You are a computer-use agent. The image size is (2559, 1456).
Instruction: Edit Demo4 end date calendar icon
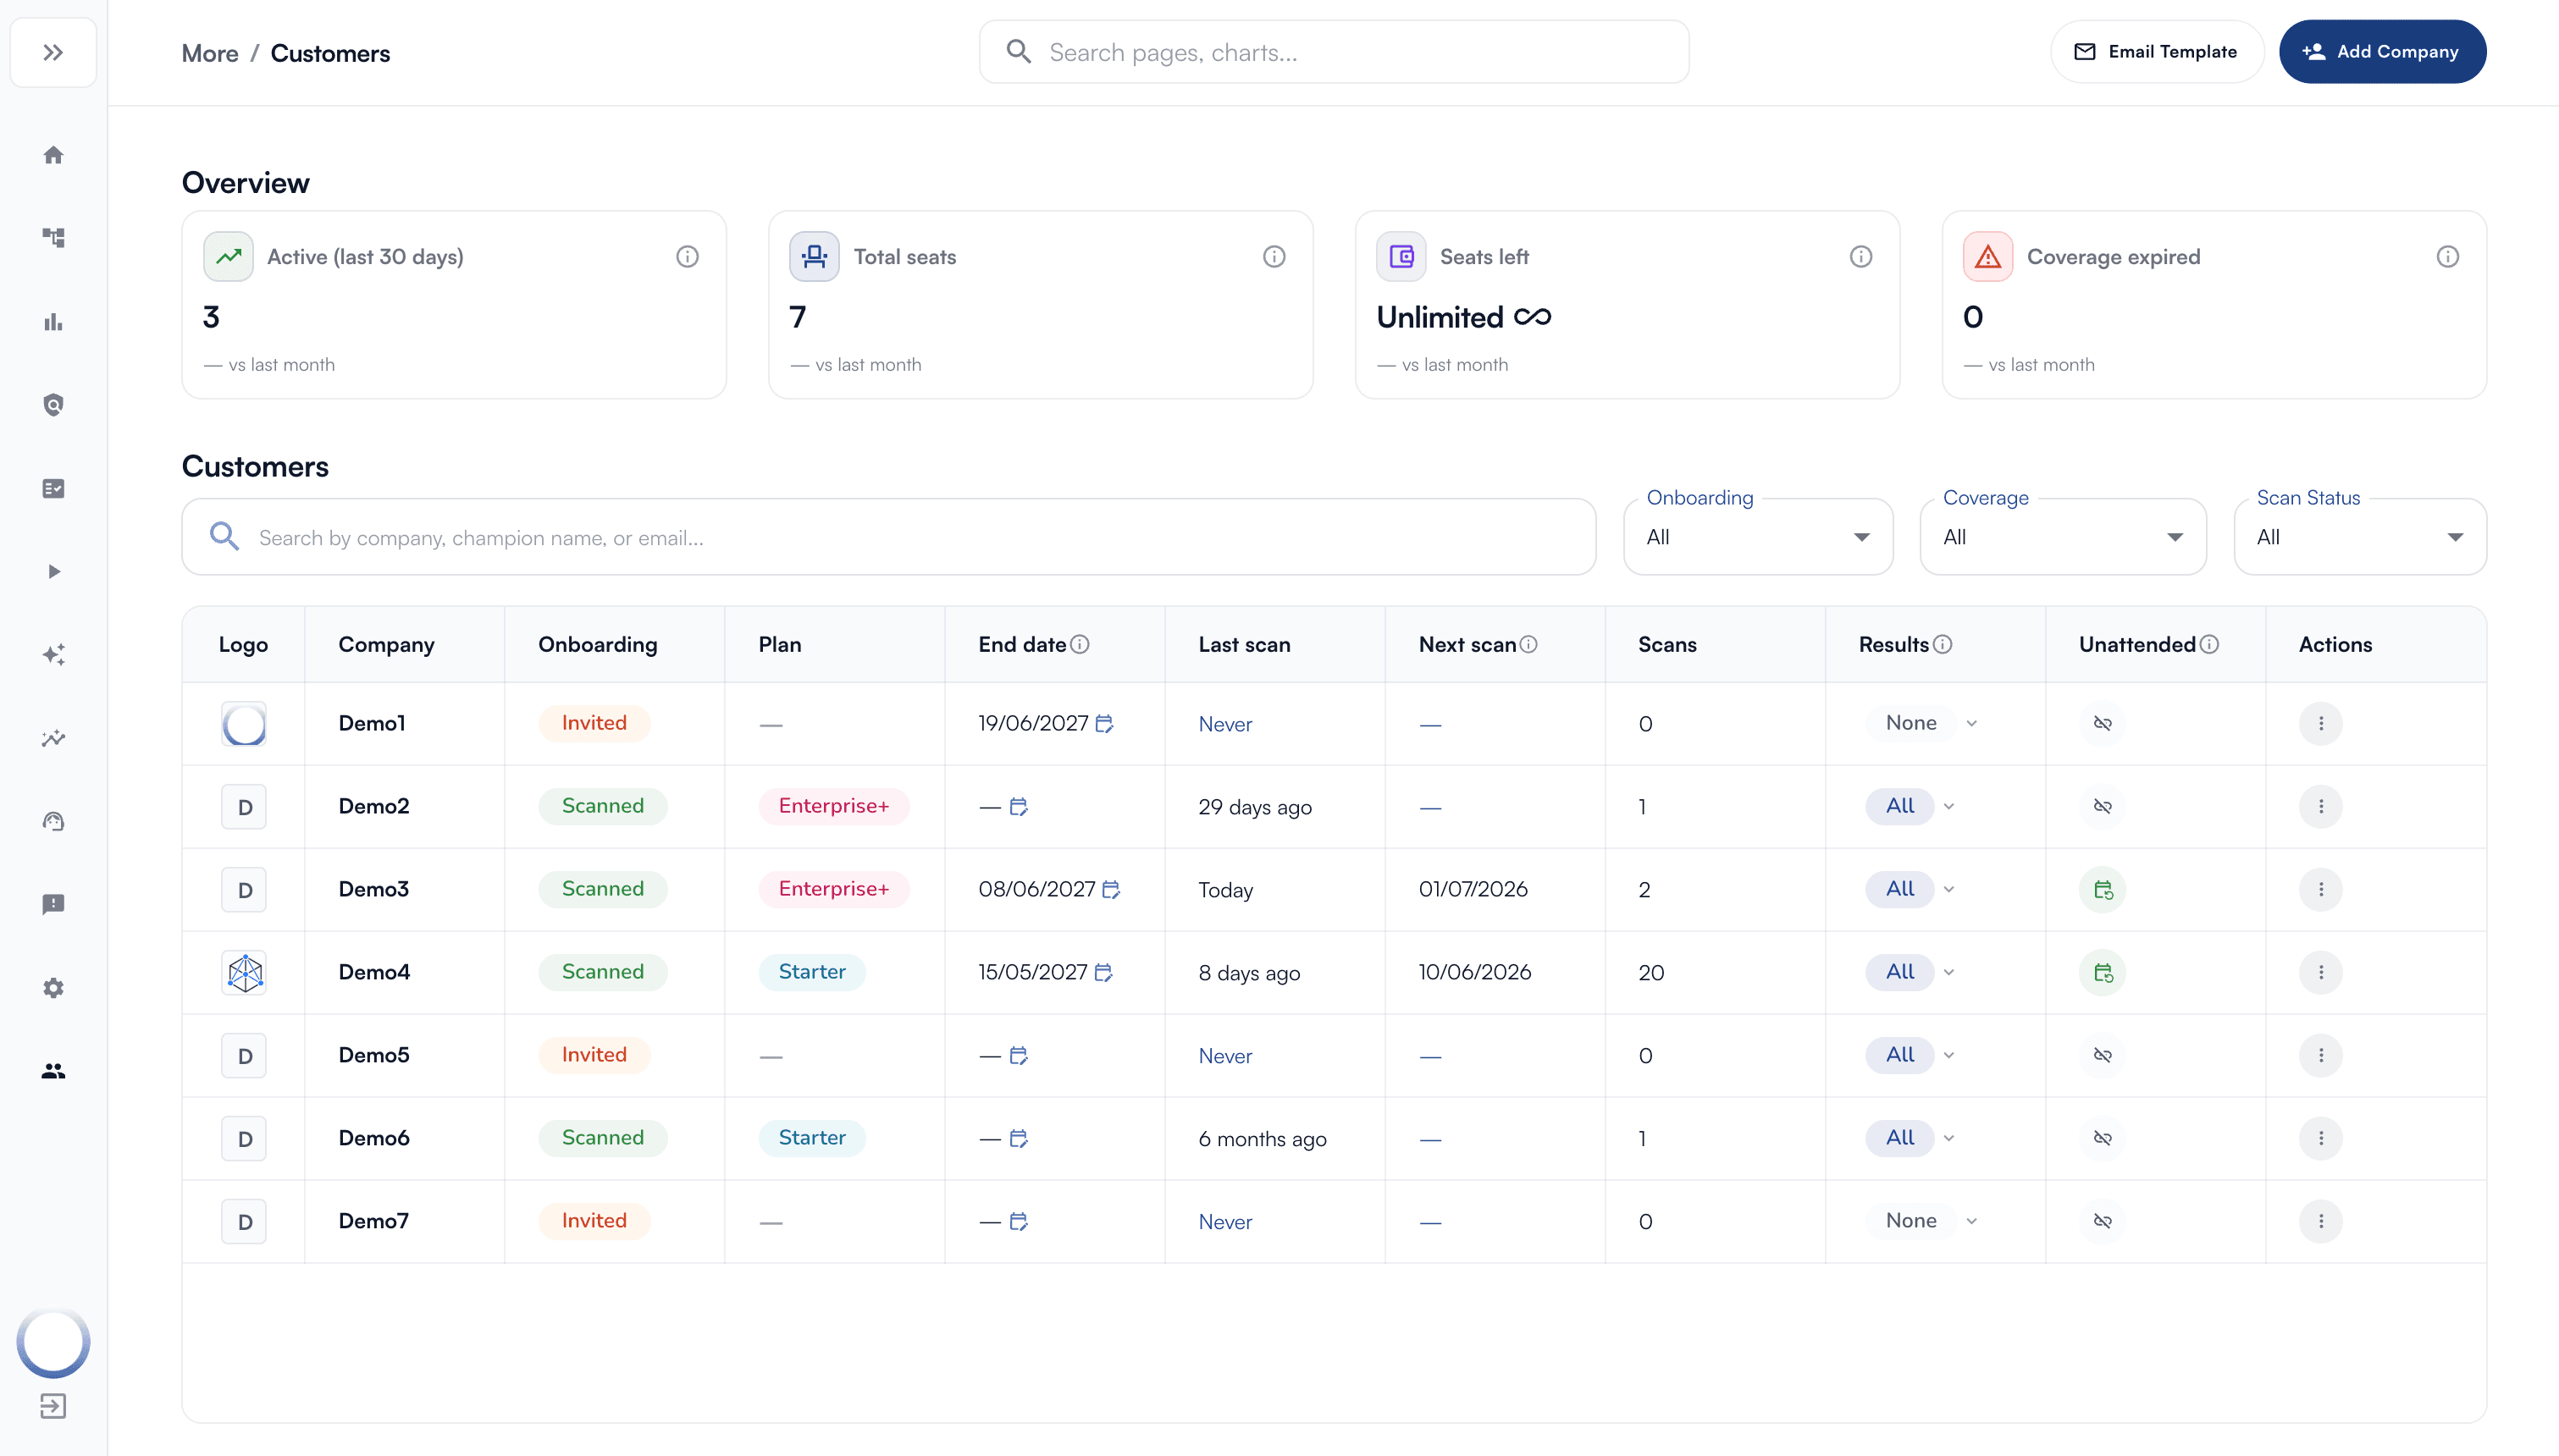click(1104, 972)
